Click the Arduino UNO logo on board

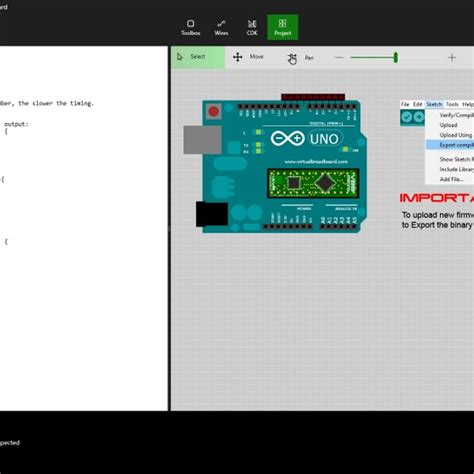(x=306, y=138)
